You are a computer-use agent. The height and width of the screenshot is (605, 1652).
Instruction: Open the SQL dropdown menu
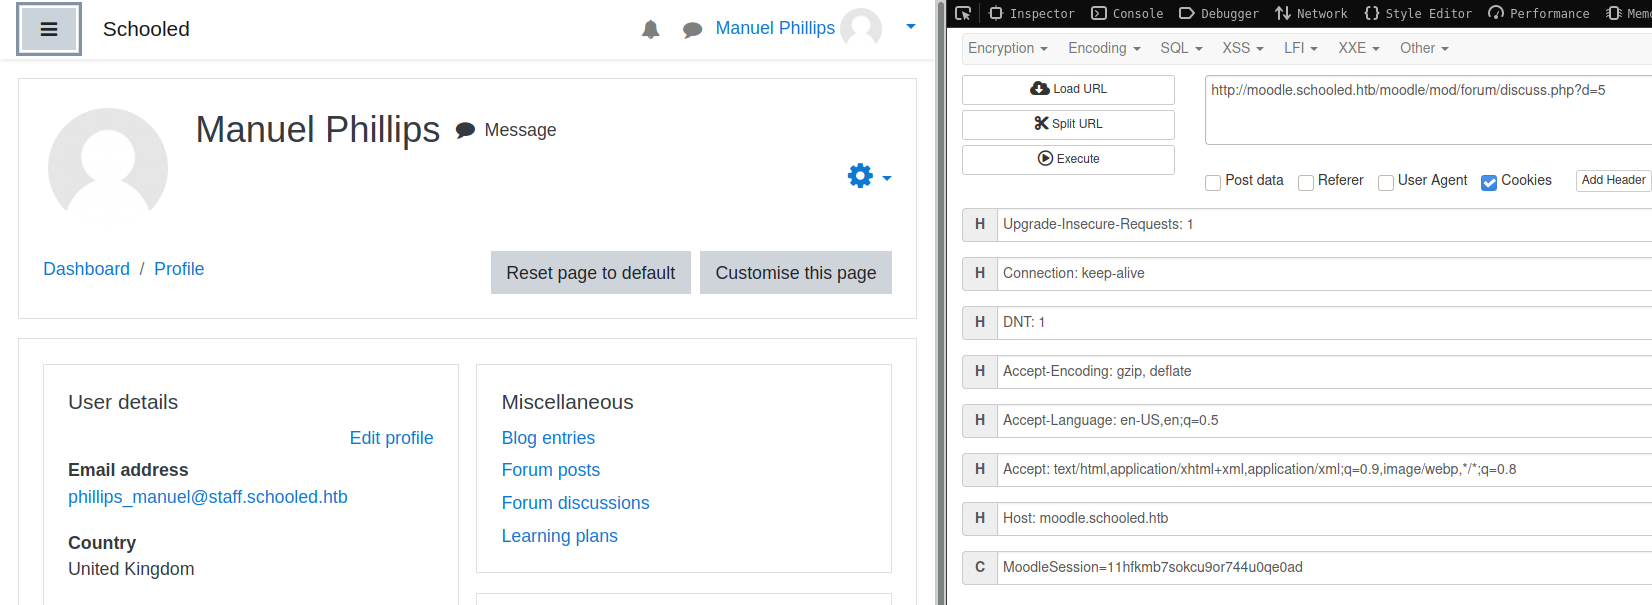click(x=1181, y=48)
